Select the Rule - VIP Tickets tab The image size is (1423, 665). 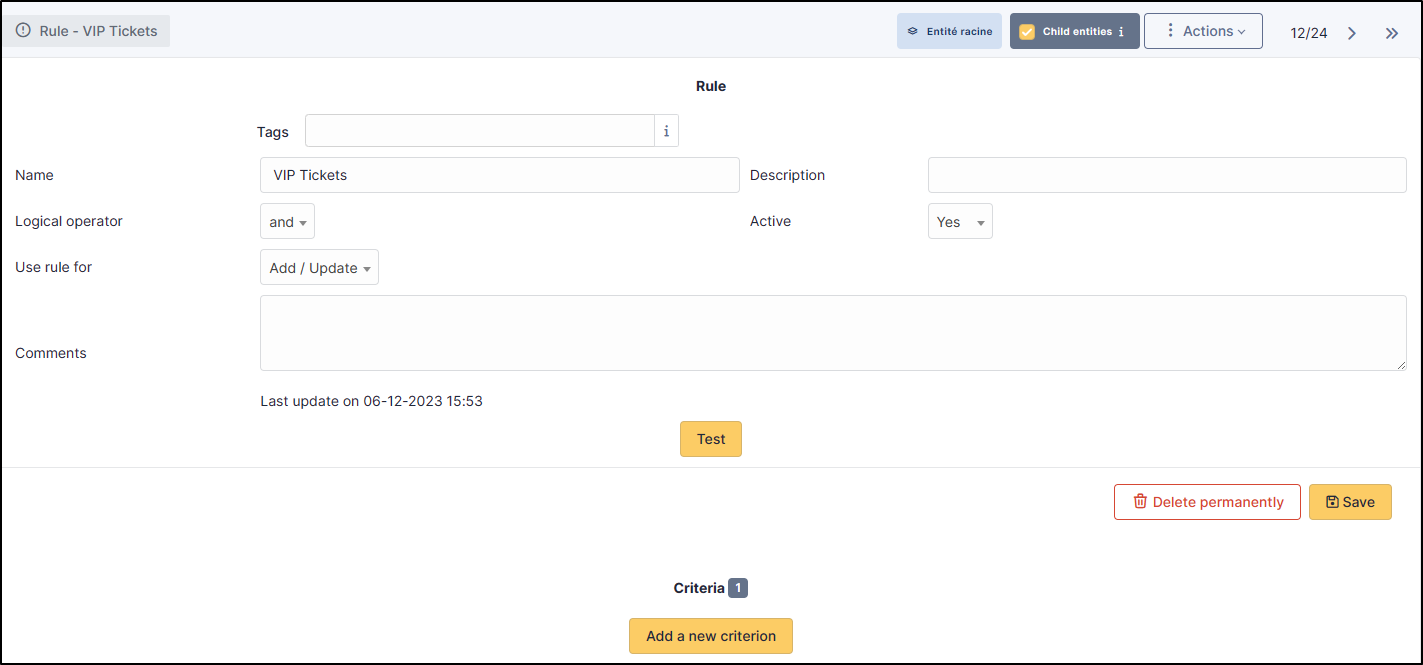coord(87,31)
